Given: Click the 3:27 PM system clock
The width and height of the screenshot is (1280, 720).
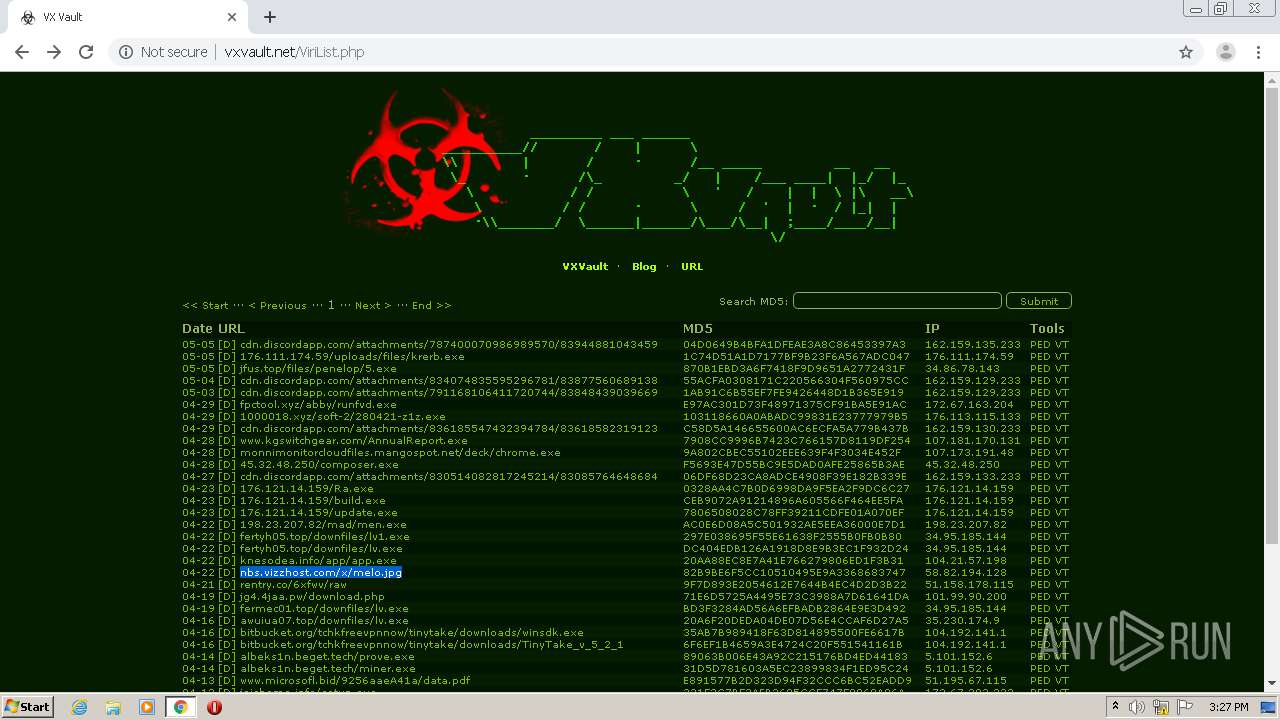Looking at the screenshot, I should (x=1229, y=707).
